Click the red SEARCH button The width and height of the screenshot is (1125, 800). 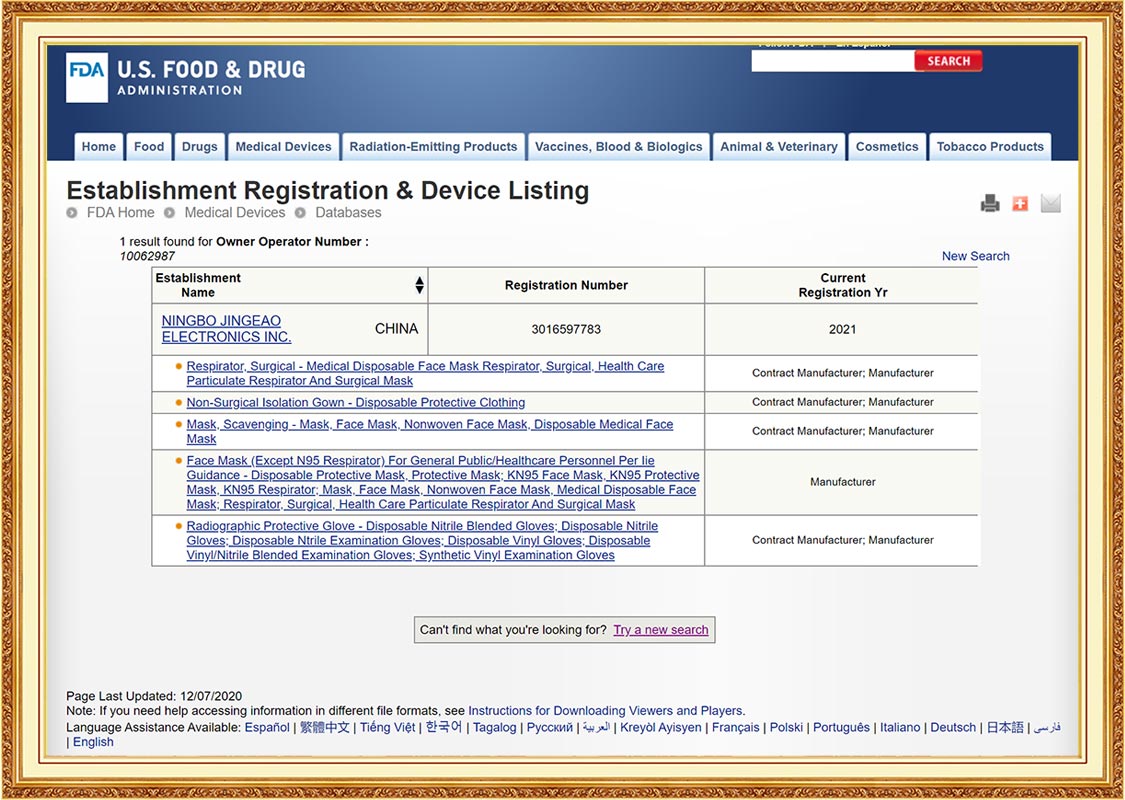[949, 62]
